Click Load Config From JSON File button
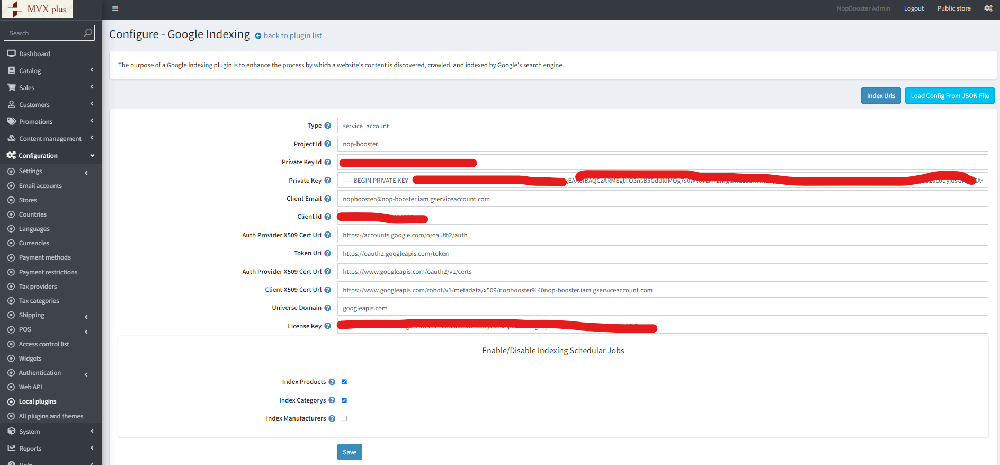 (x=950, y=96)
